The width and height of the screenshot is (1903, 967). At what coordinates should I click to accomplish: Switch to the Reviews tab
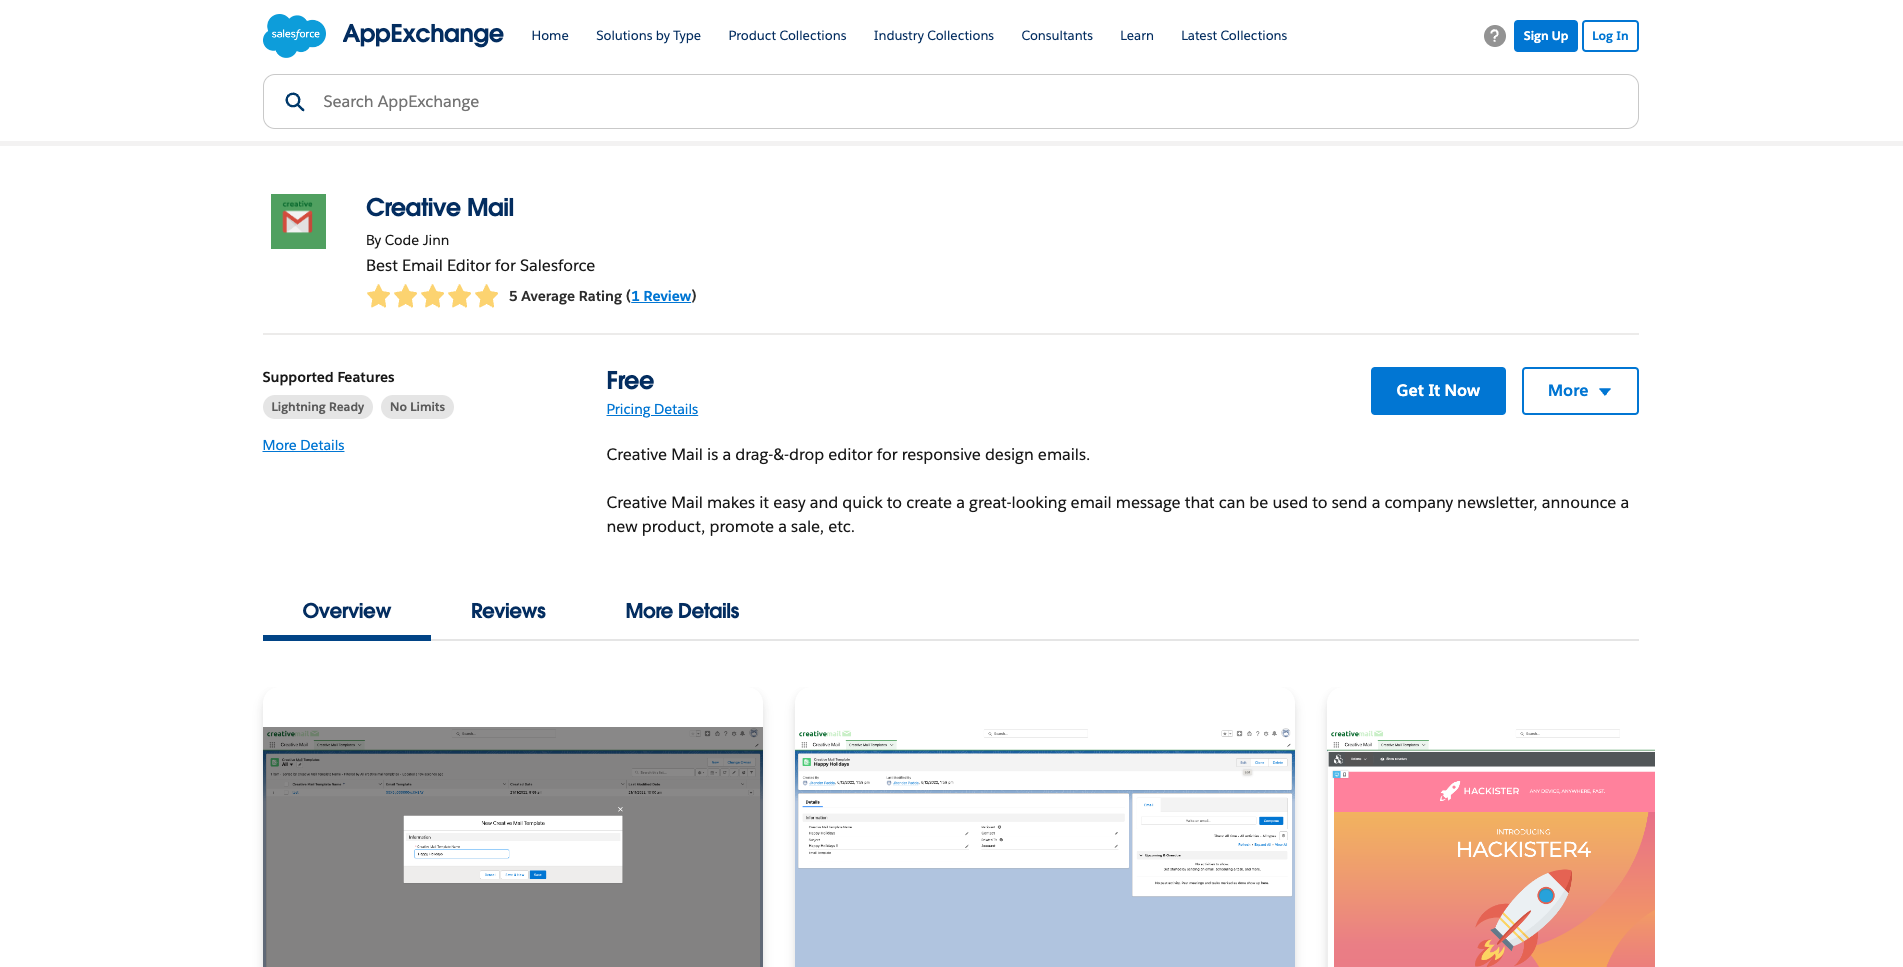tap(508, 611)
